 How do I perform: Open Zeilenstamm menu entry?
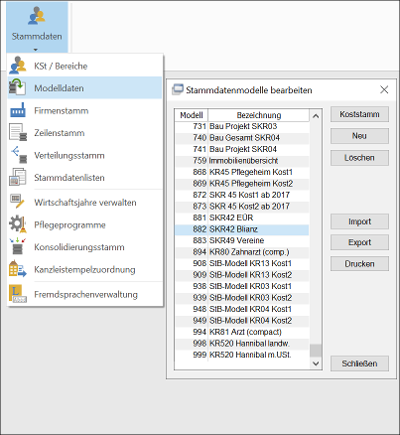point(85,133)
